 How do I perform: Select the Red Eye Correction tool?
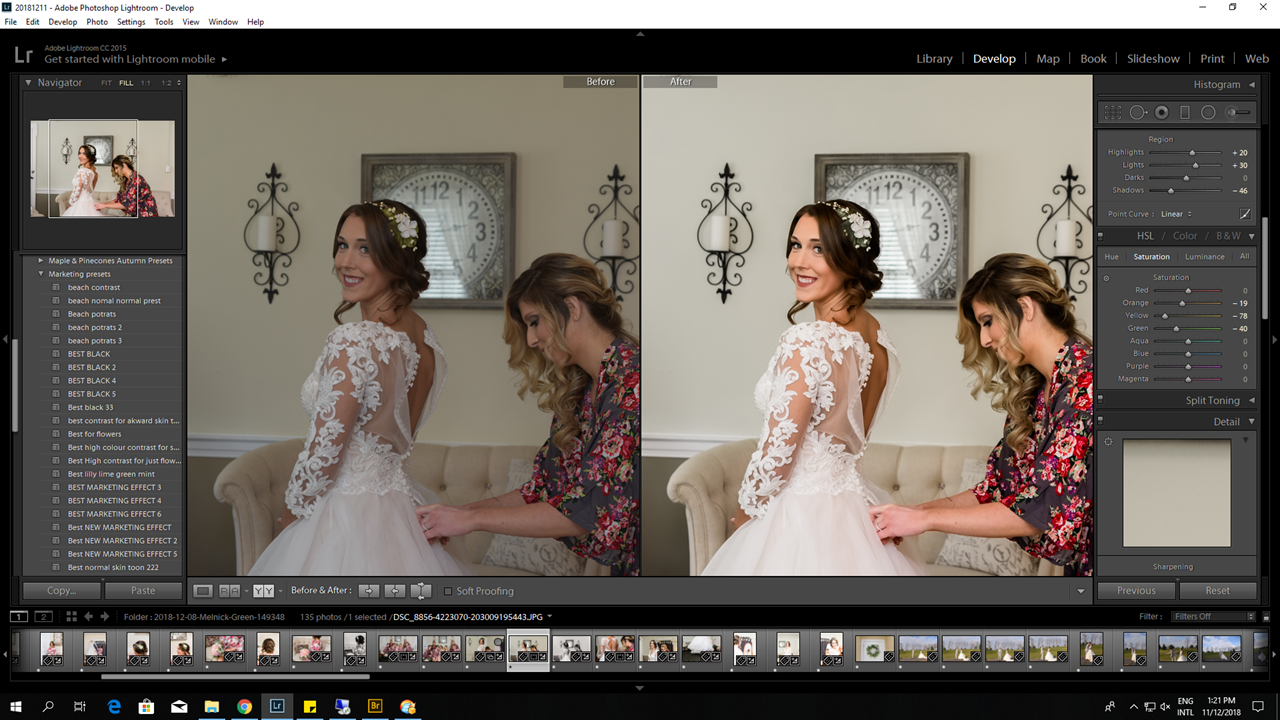1162,113
